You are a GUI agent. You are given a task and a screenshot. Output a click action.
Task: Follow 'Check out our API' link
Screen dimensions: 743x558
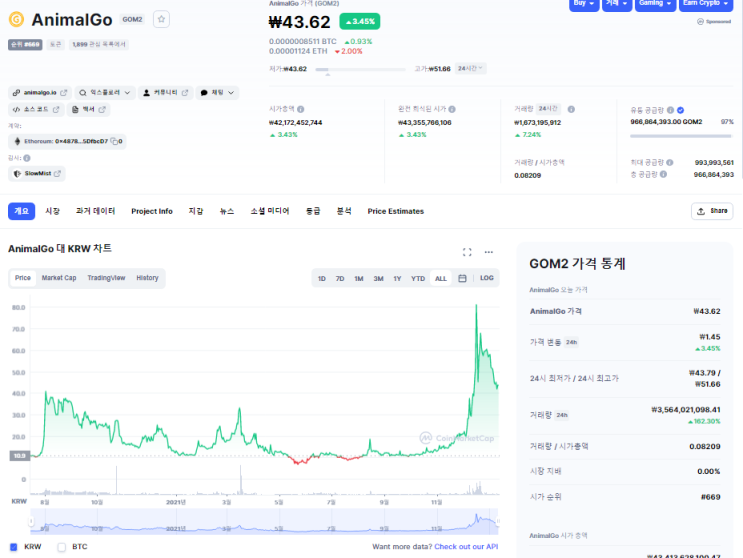[x=466, y=547]
